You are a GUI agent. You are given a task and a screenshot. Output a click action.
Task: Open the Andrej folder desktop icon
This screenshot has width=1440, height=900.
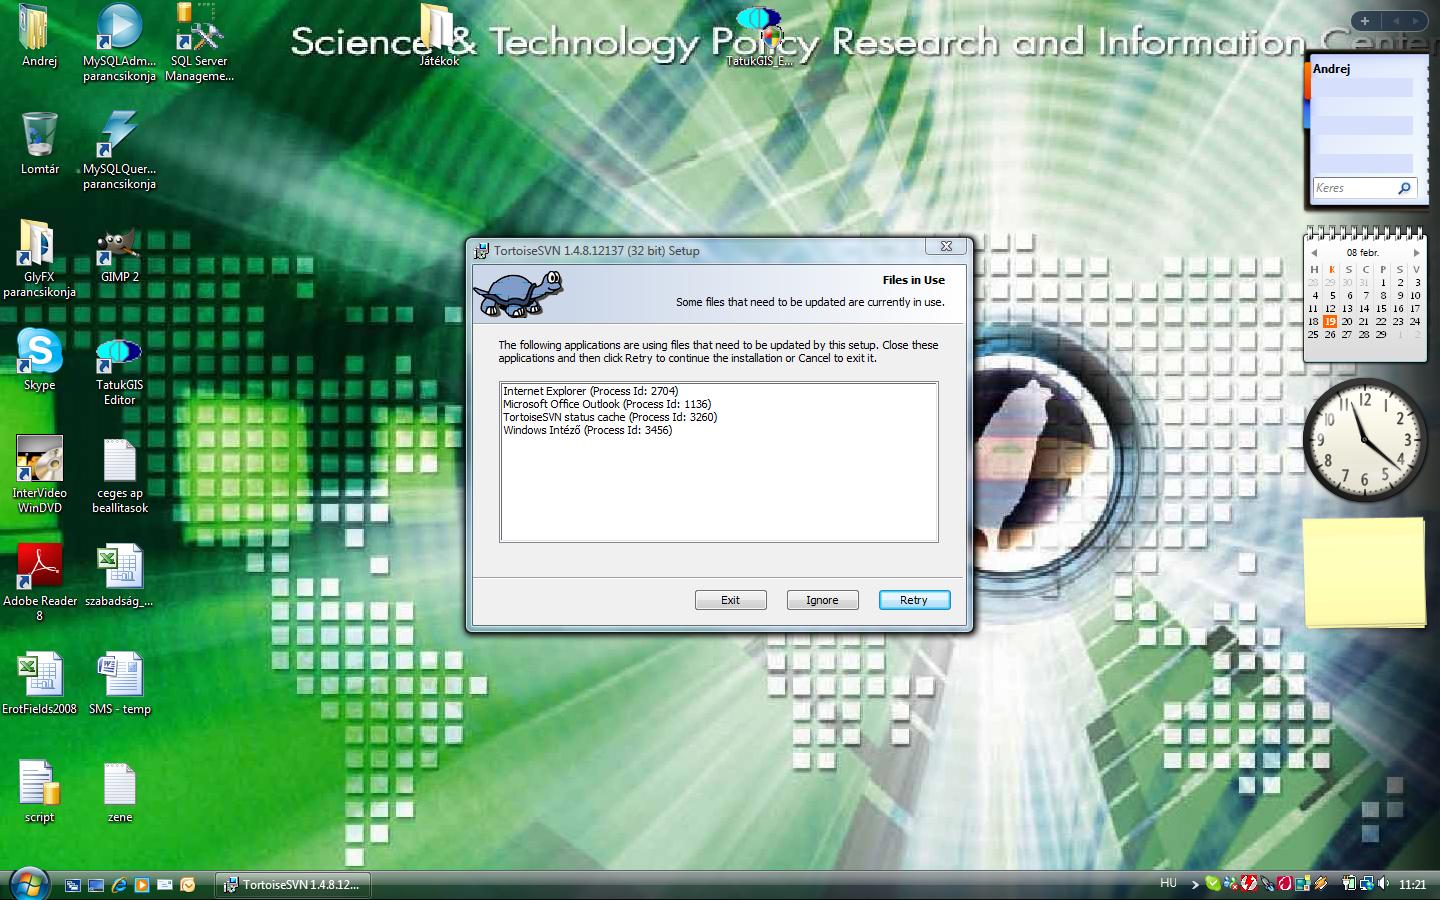point(39,36)
